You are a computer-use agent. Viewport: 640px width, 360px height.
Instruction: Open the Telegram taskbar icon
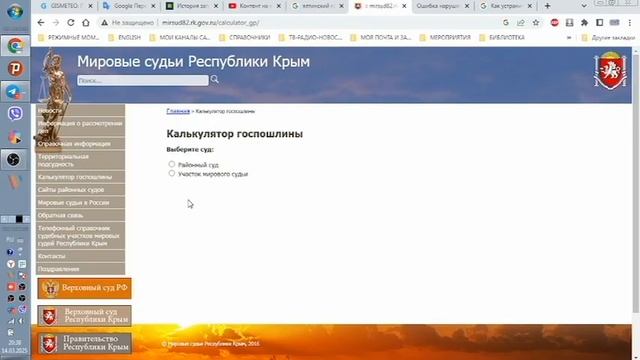(x=15, y=91)
